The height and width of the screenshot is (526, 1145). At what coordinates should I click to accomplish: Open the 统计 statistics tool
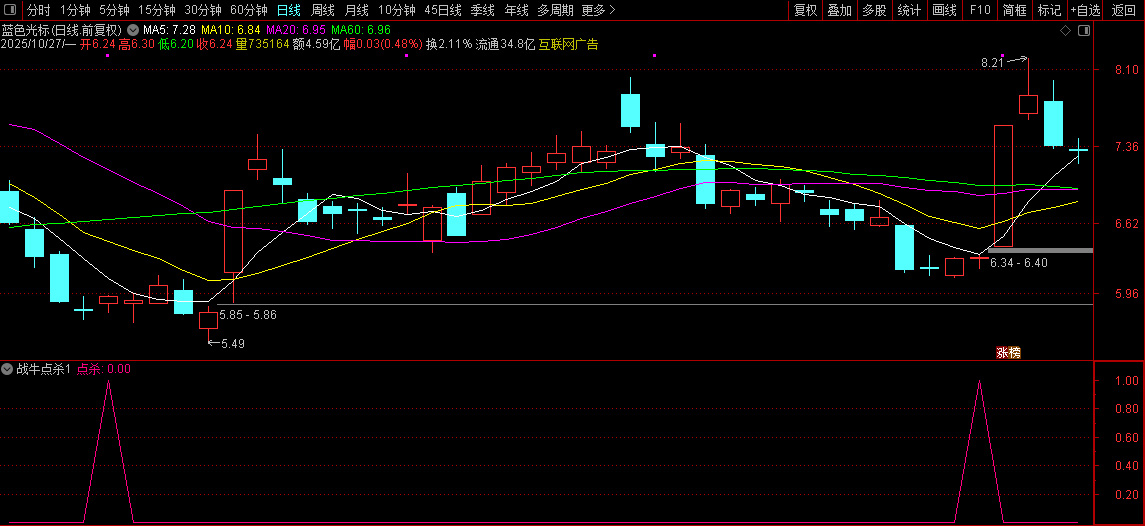click(x=908, y=10)
